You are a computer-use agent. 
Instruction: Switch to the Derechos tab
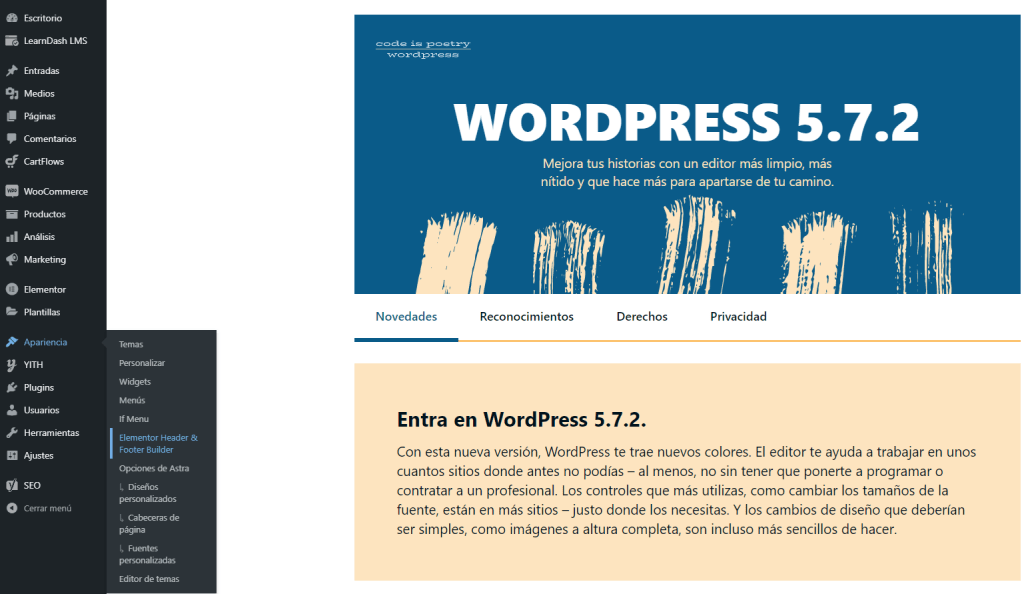coord(642,317)
